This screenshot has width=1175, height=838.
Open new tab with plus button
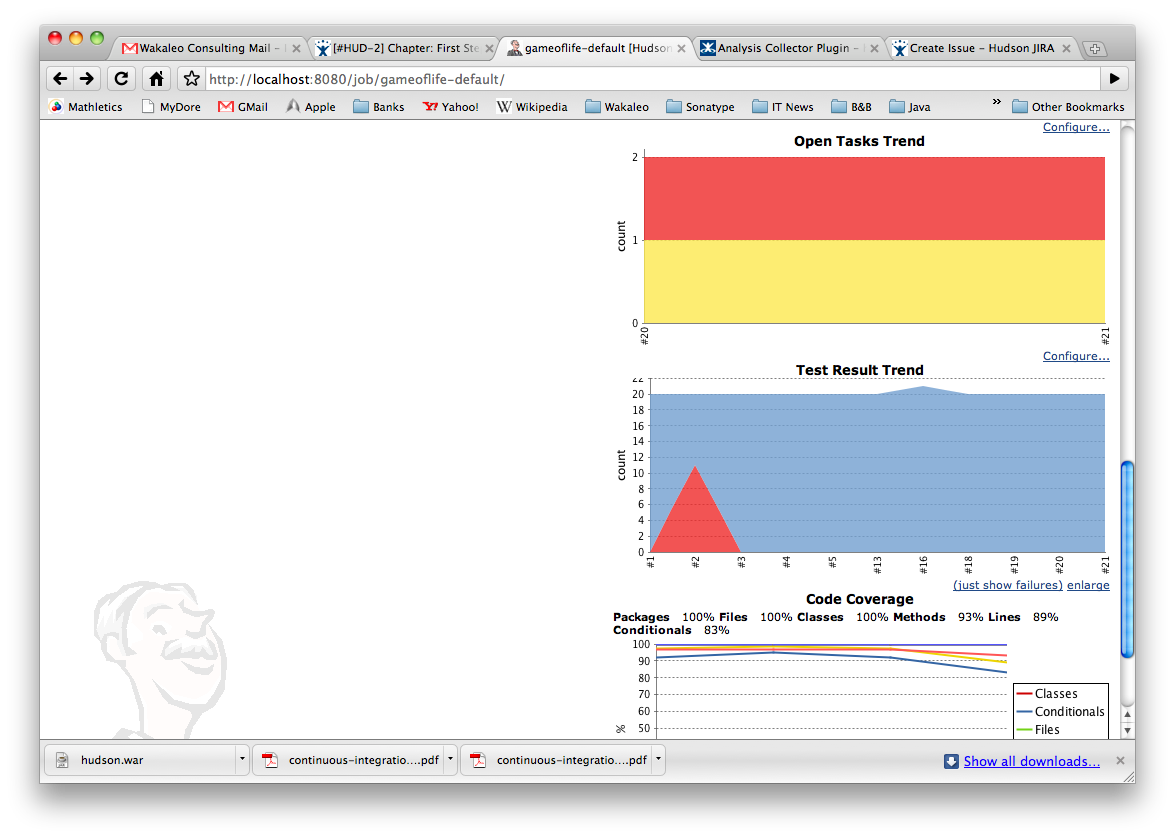[x=1095, y=49]
